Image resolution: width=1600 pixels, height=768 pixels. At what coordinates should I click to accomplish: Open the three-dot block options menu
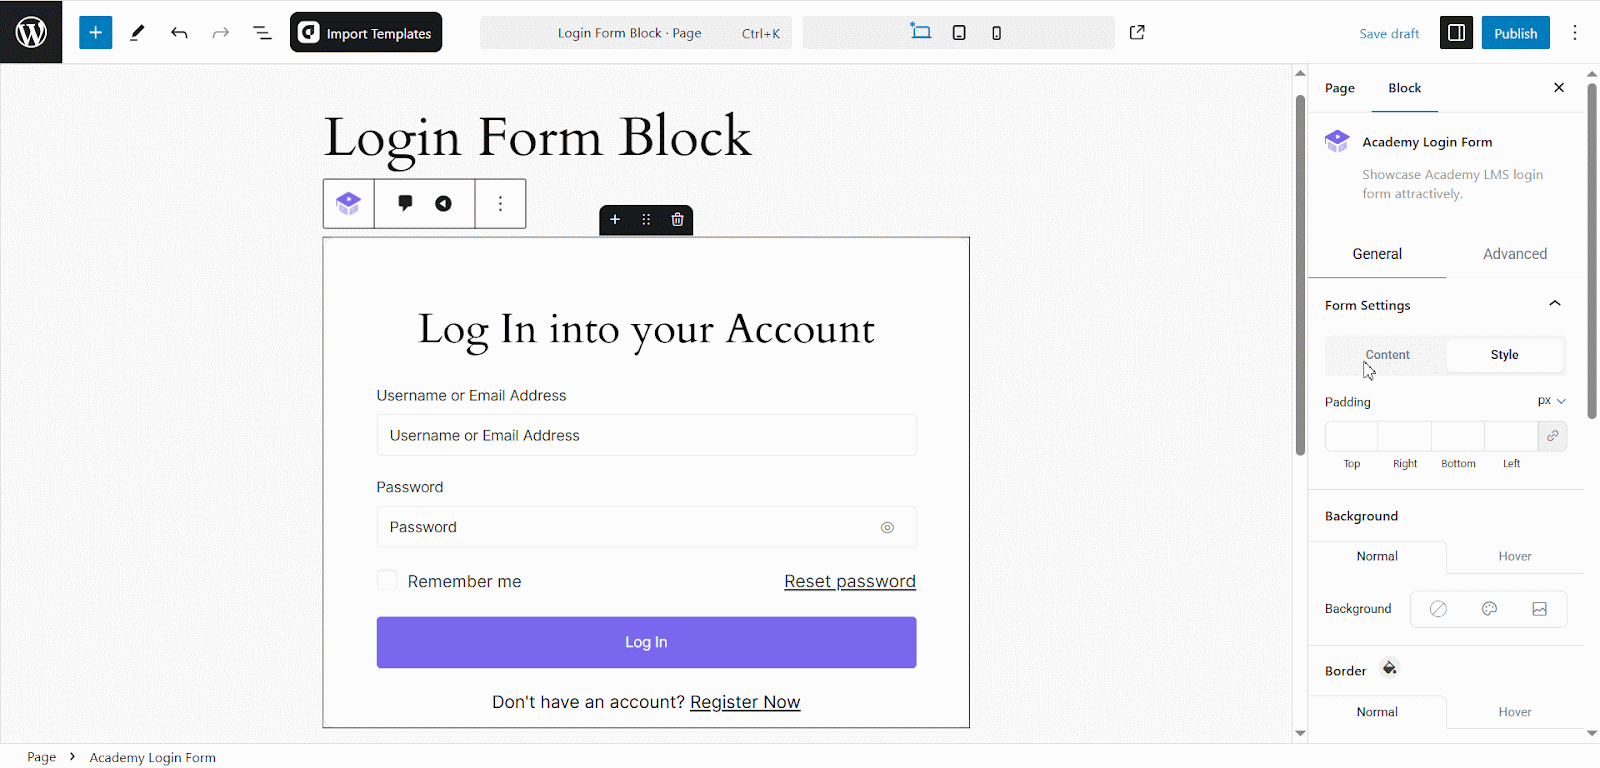pos(499,203)
